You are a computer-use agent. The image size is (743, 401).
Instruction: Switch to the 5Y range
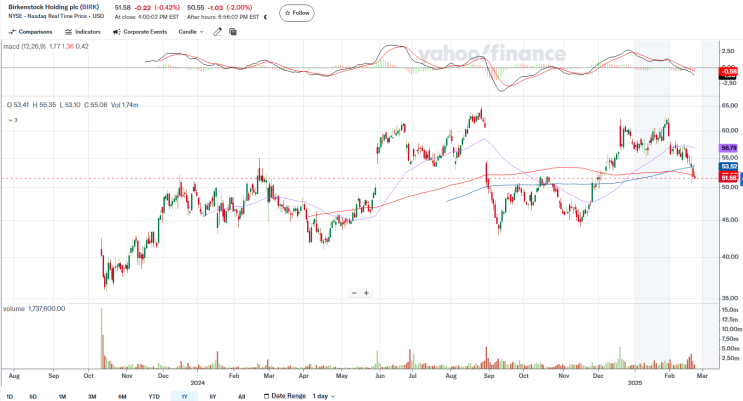coord(213,396)
